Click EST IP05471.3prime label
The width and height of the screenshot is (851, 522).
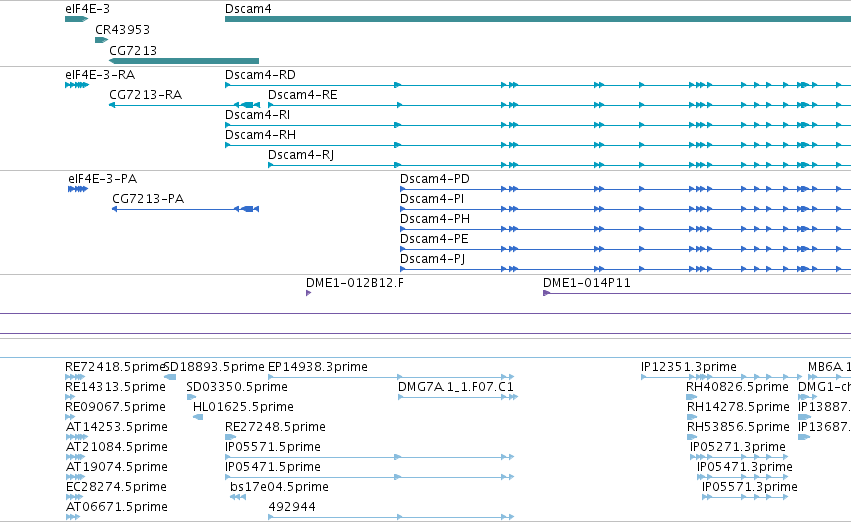[745, 467]
